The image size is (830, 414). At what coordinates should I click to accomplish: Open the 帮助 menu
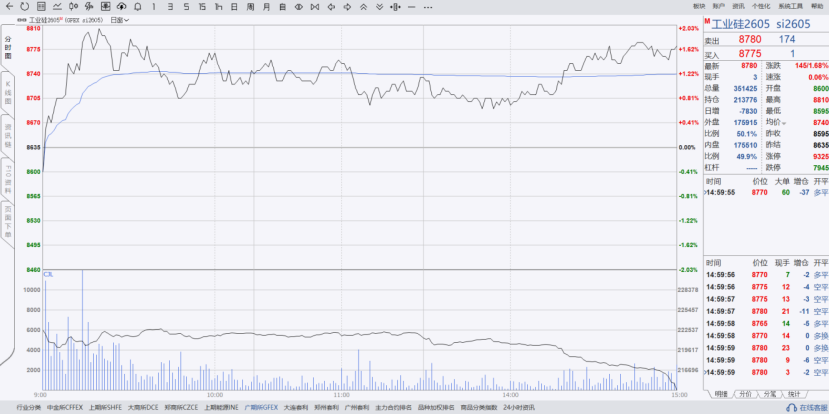[x=817, y=6]
